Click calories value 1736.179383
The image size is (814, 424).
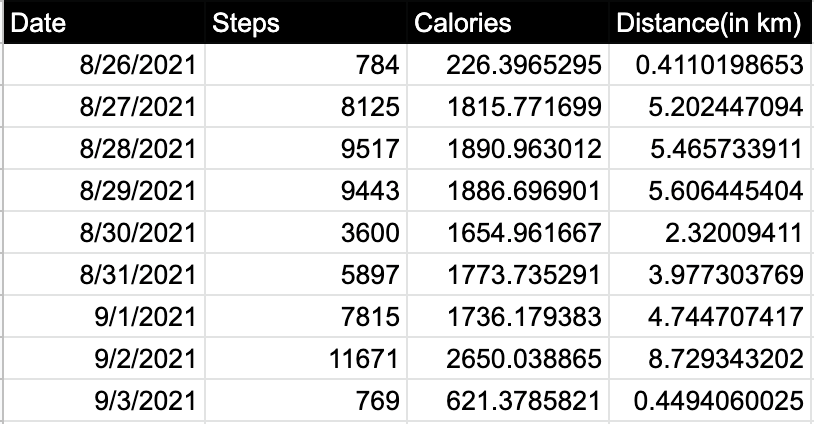(508, 317)
